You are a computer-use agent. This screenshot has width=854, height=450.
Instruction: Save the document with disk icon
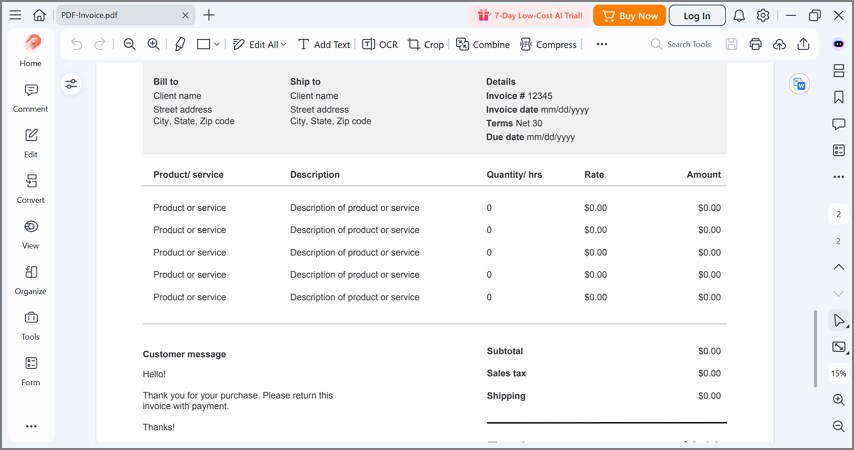tap(731, 44)
